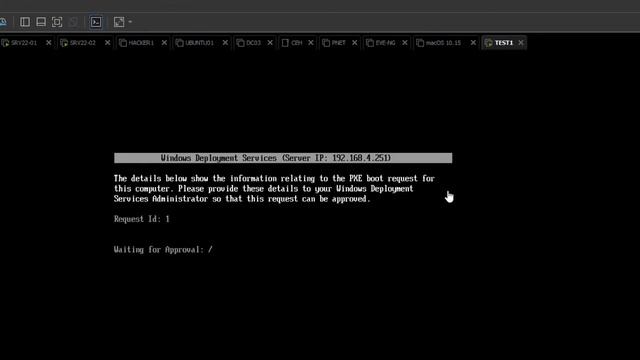Click the thumbnail bar view icon
Screen dimensions: 640x360
pyautogui.click(x=41, y=22)
